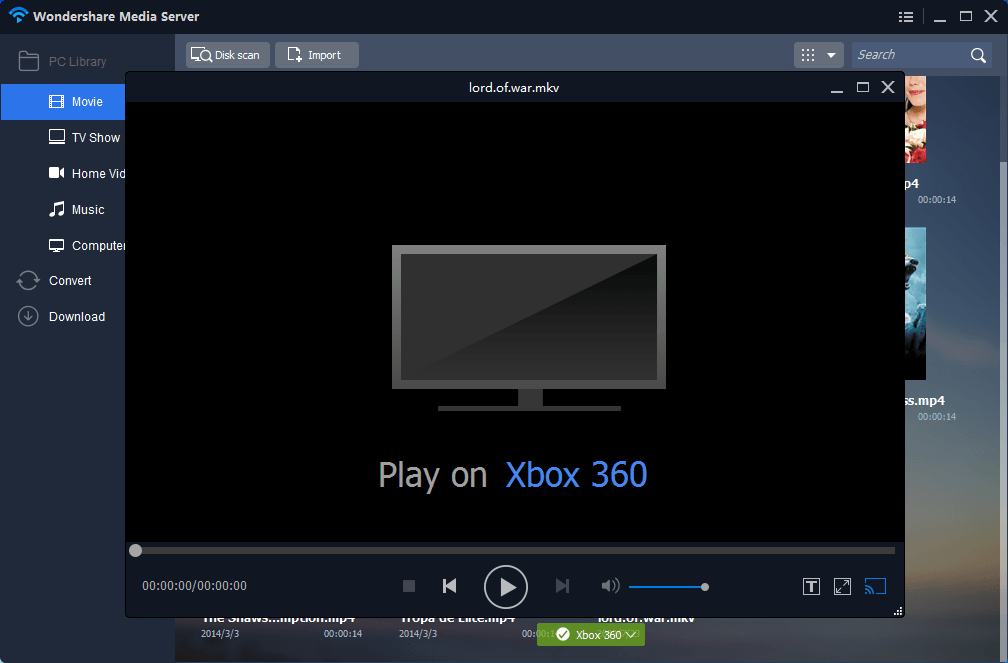This screenshot has height=663, width=1008.
Task: Click the Download arrow circle icon
Action: 28,316
